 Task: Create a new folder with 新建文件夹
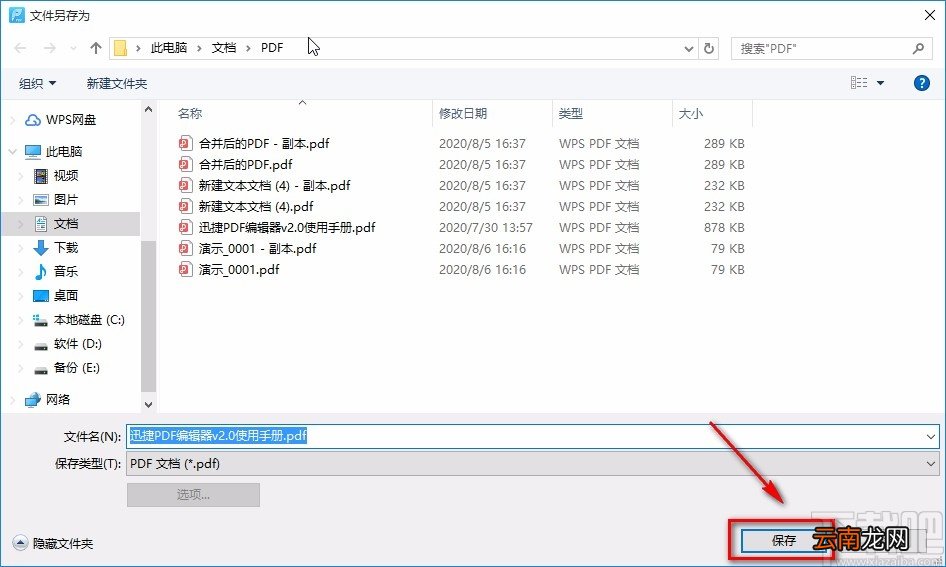116,83
